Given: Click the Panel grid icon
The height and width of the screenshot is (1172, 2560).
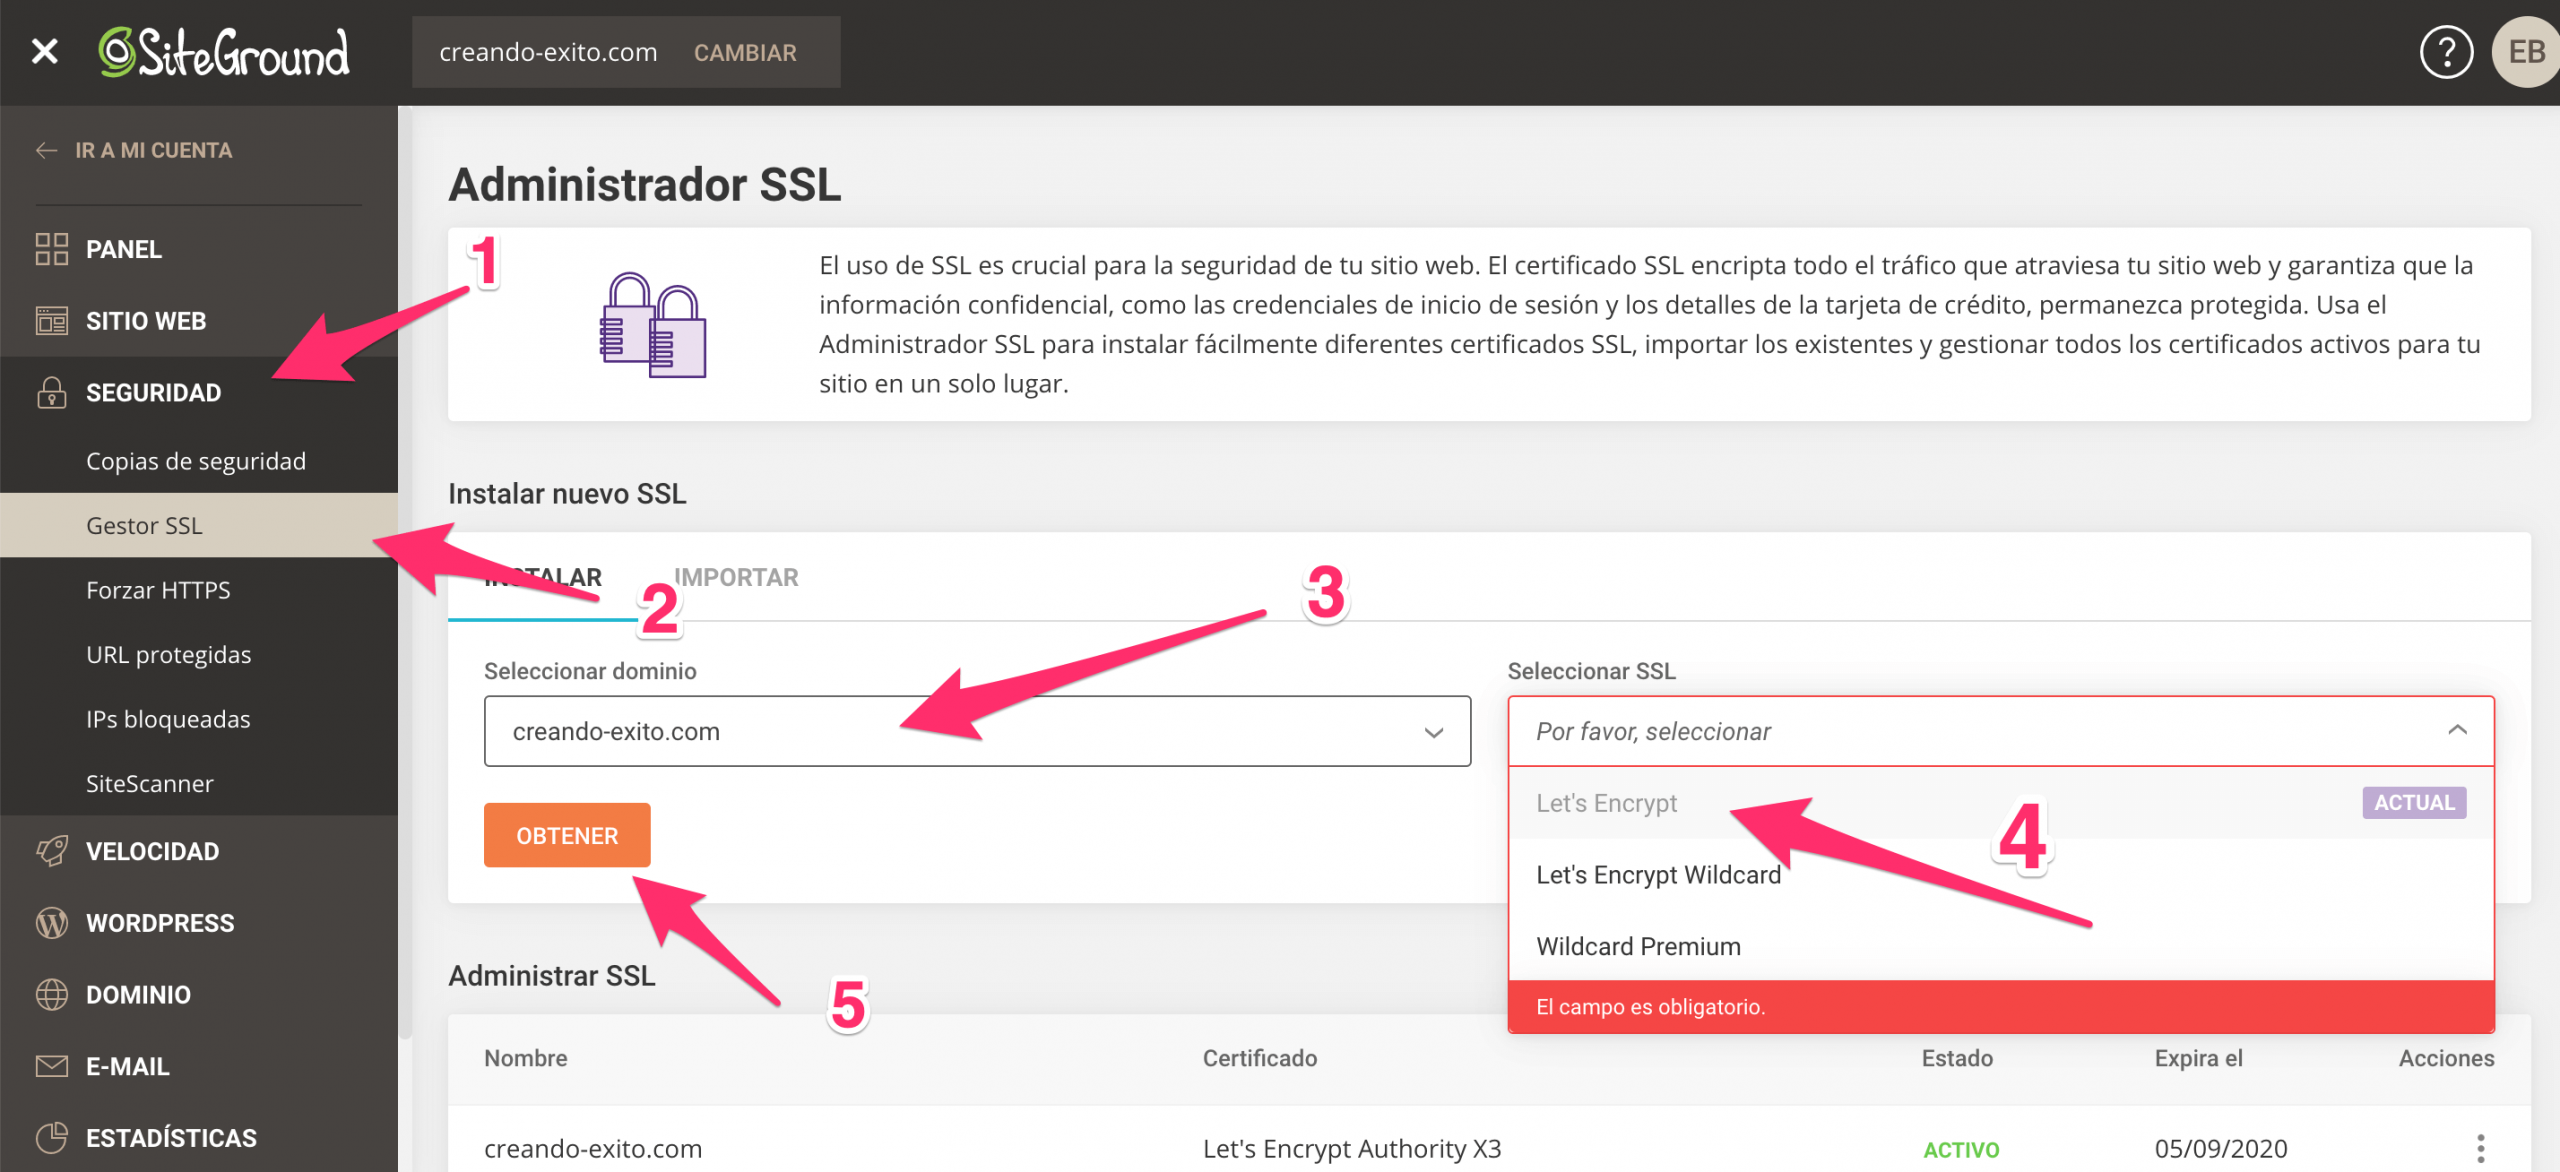Looking at the screenshot, I should [x=51, y=249].
